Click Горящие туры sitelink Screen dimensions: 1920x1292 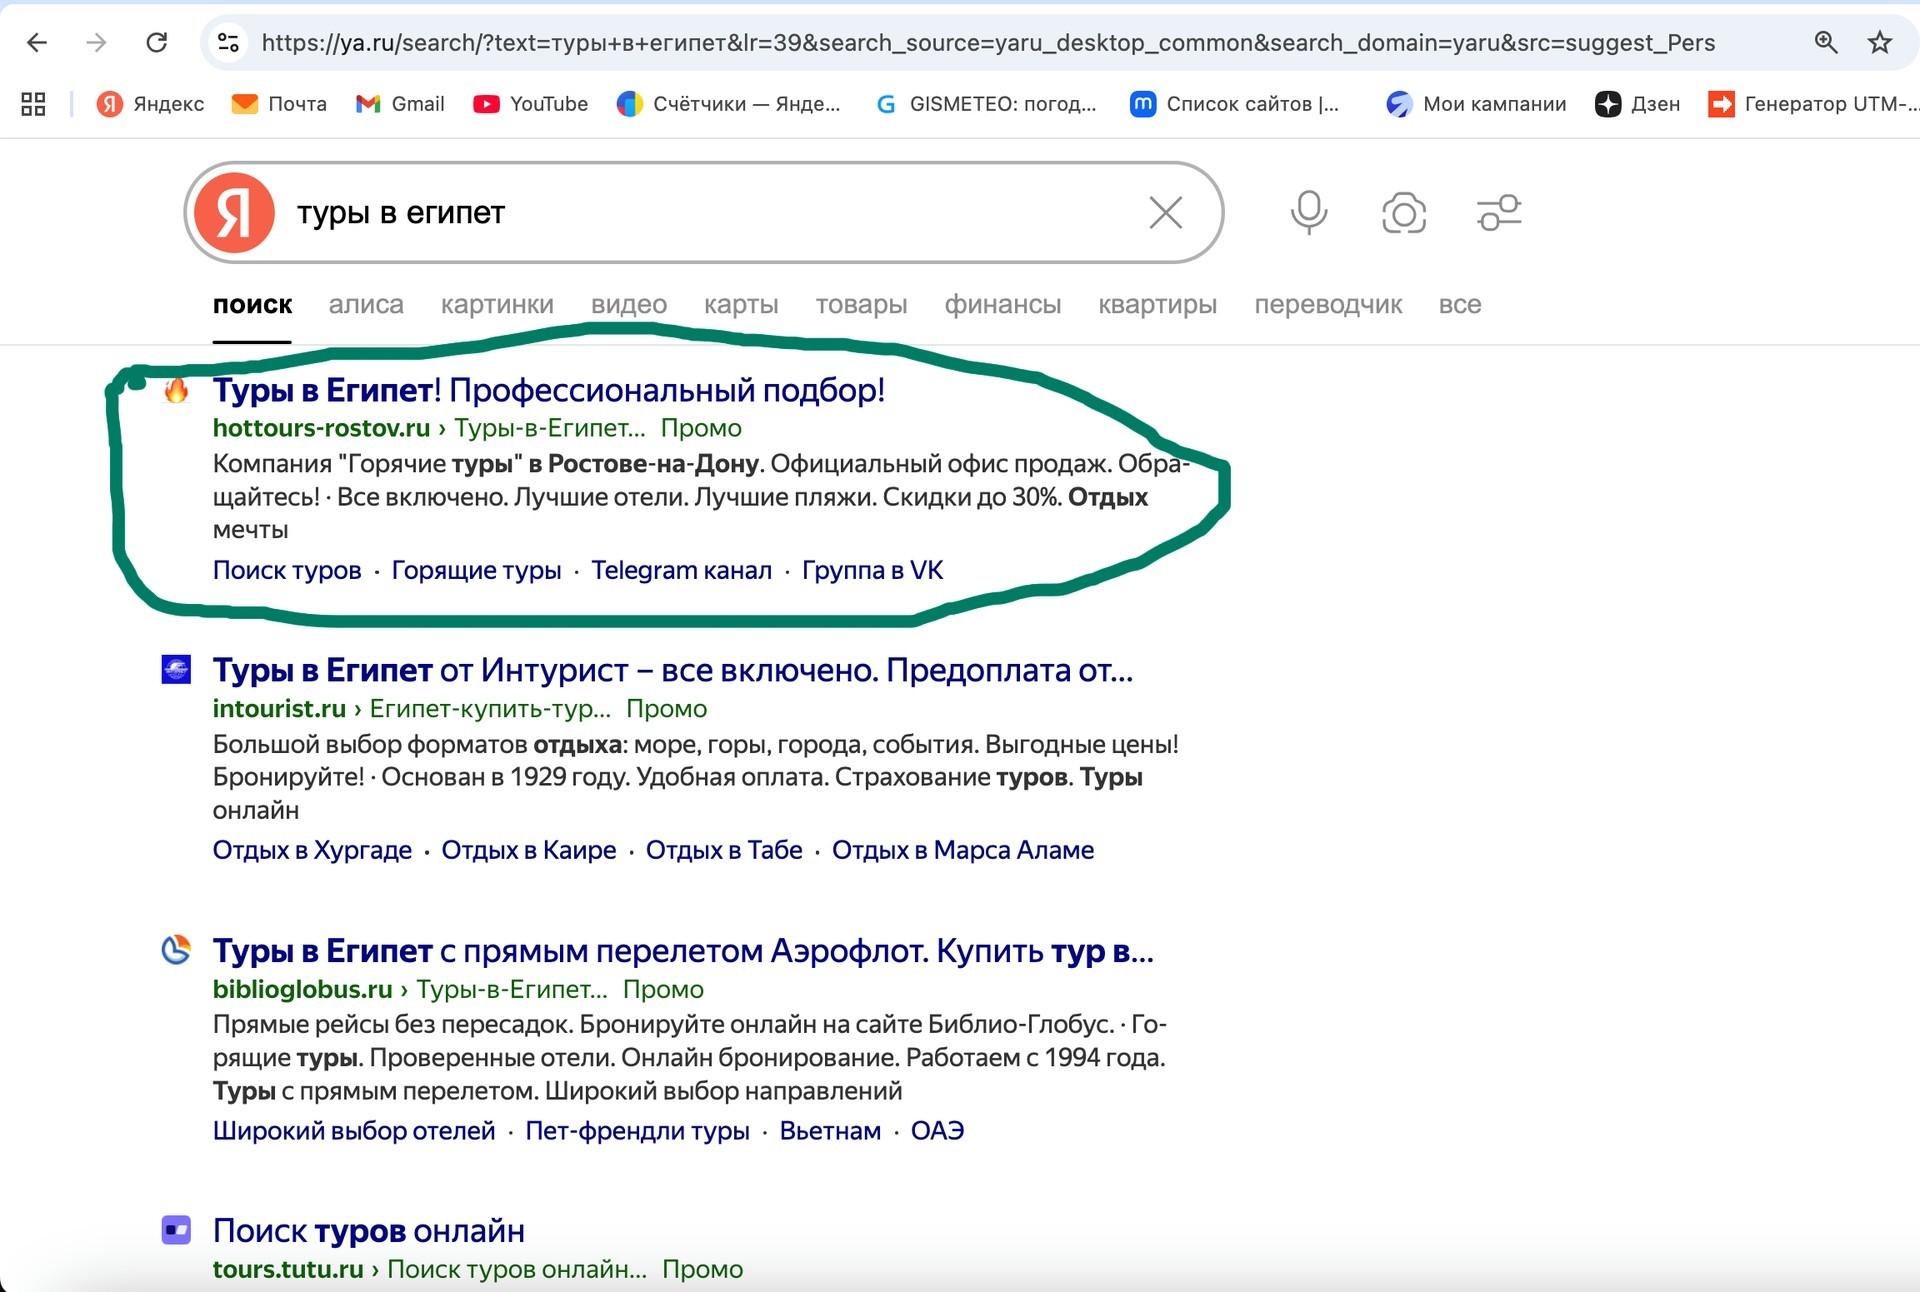476,570
